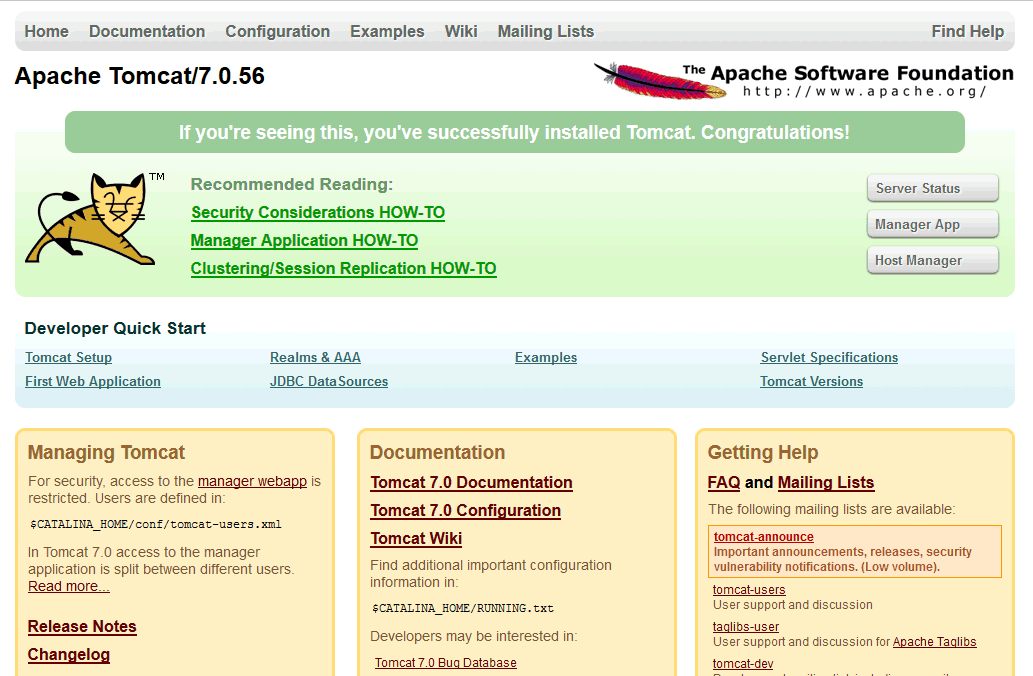Open Manager Application HOW-TO link
The height and width of the screenshot is (676, 1033).
point(304,240)
